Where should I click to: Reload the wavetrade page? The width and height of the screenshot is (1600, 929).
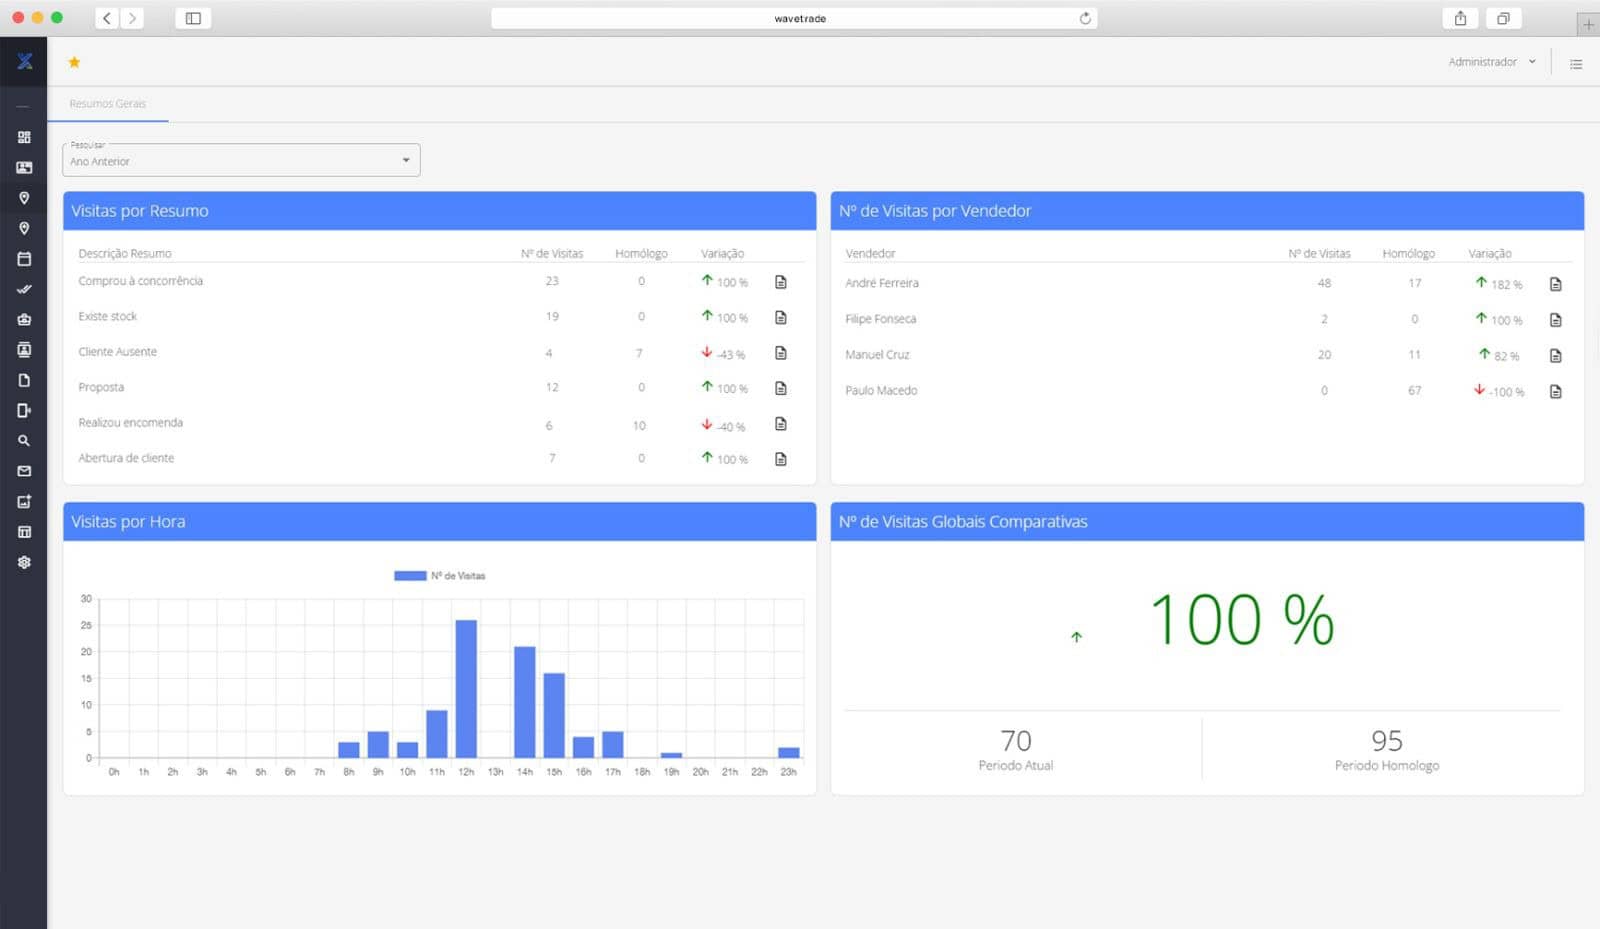click(1085, 18)
